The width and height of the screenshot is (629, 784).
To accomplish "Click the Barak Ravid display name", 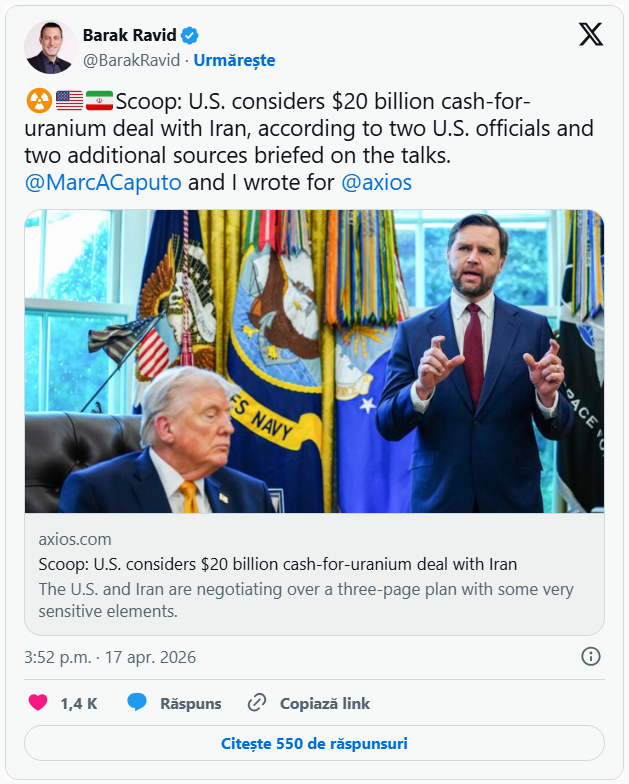I will click(129, 37).
